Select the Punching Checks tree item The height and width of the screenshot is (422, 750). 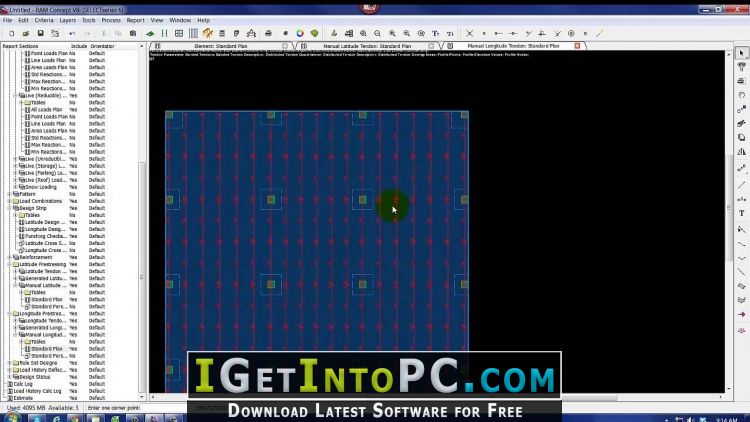(45, 236)
